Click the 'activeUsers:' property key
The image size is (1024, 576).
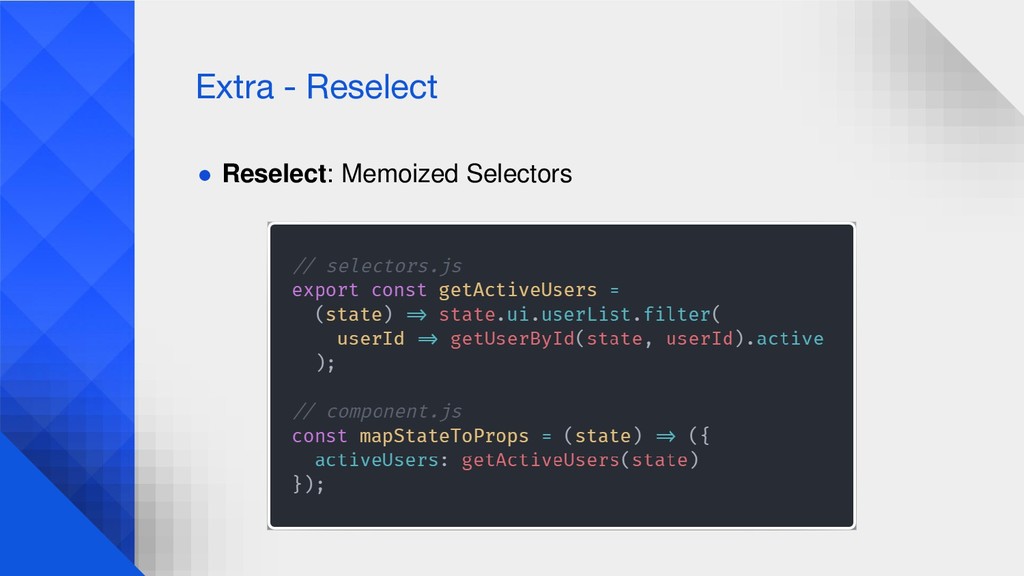click(x=381, y=460)
